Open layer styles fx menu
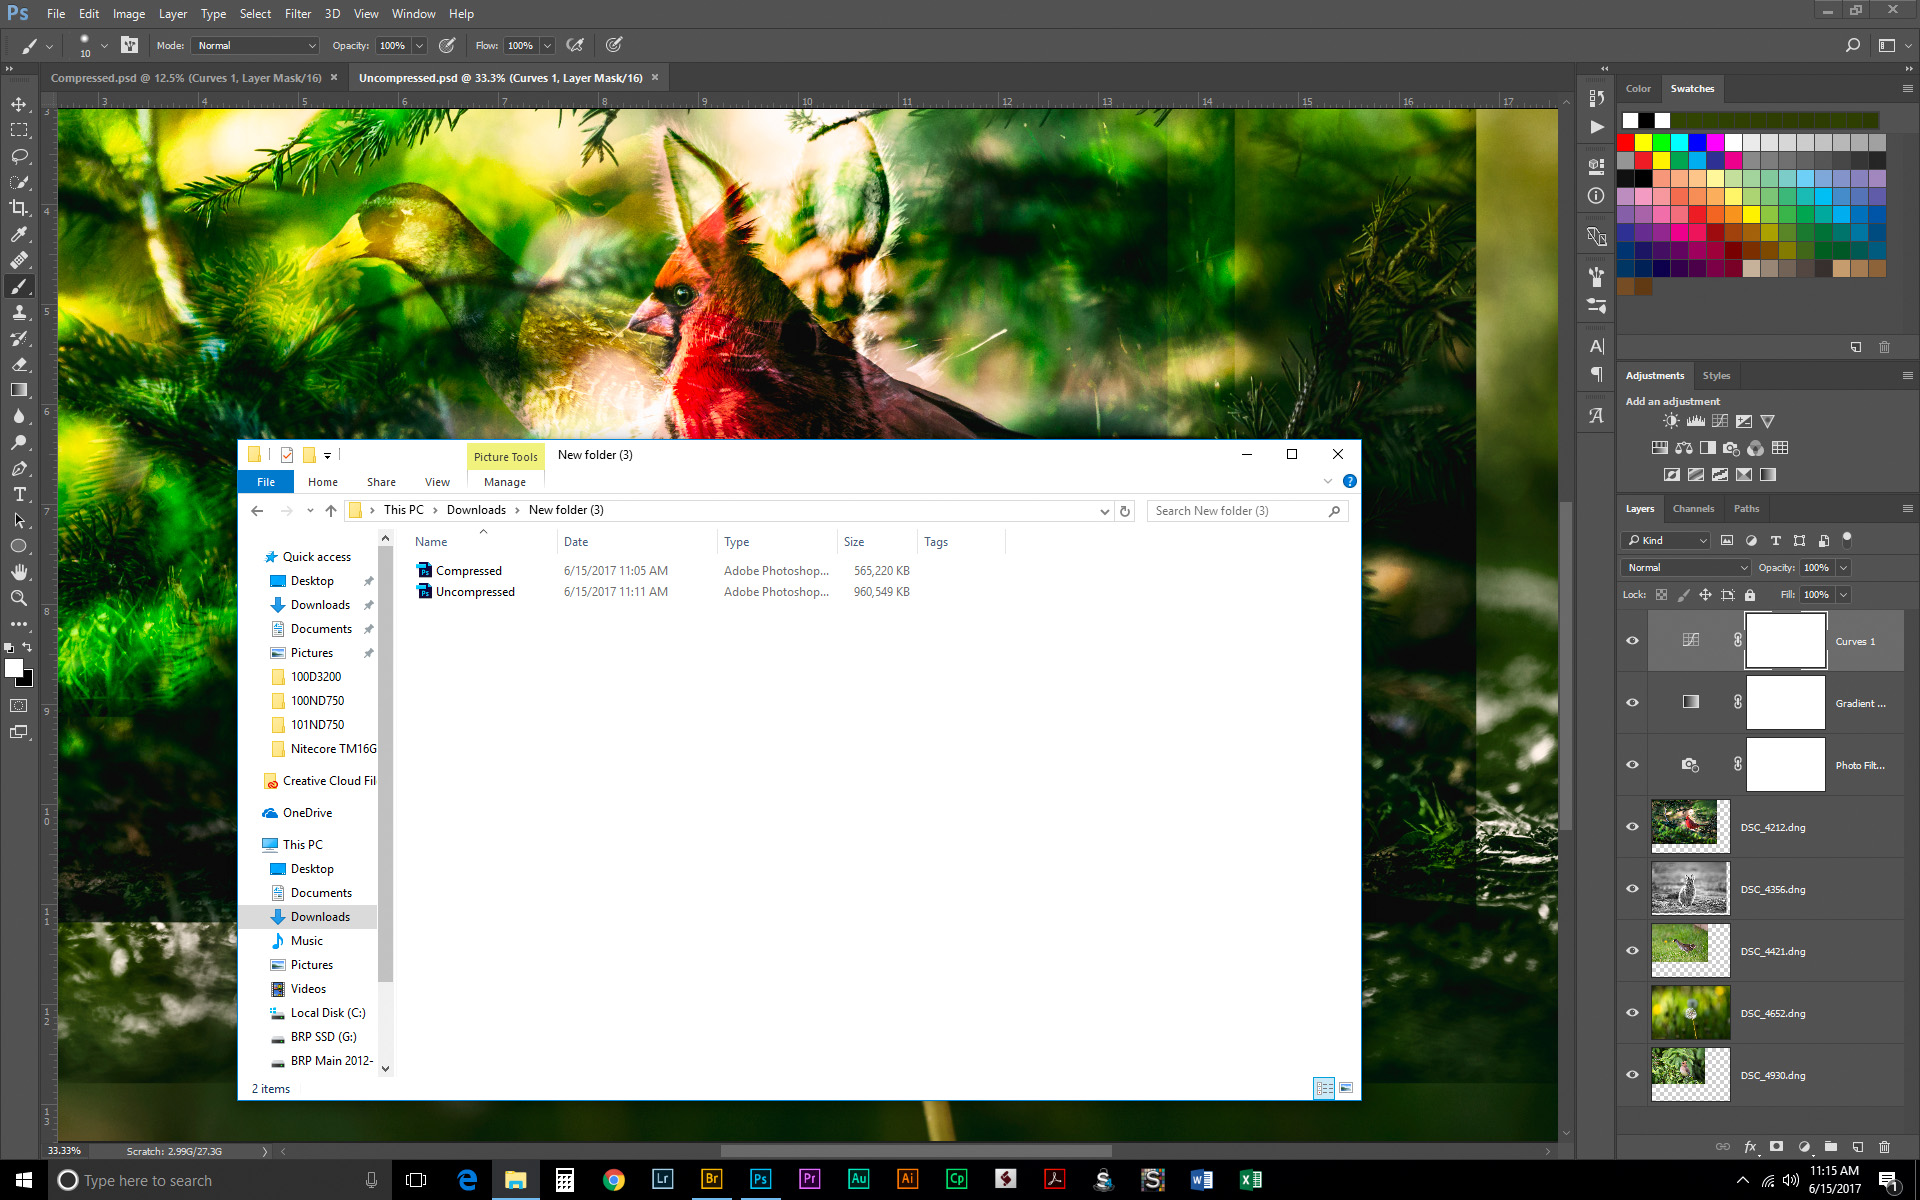 coord(1750,1147)
